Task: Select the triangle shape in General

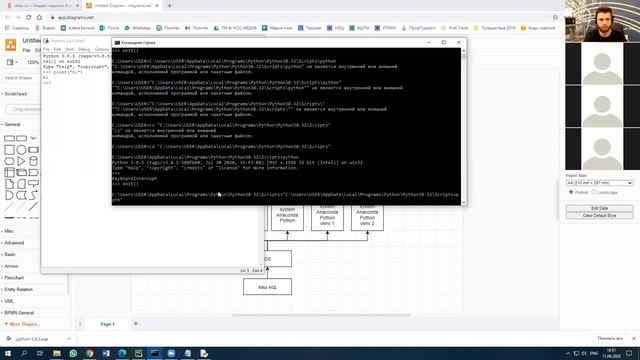Action: click(21, 161)
